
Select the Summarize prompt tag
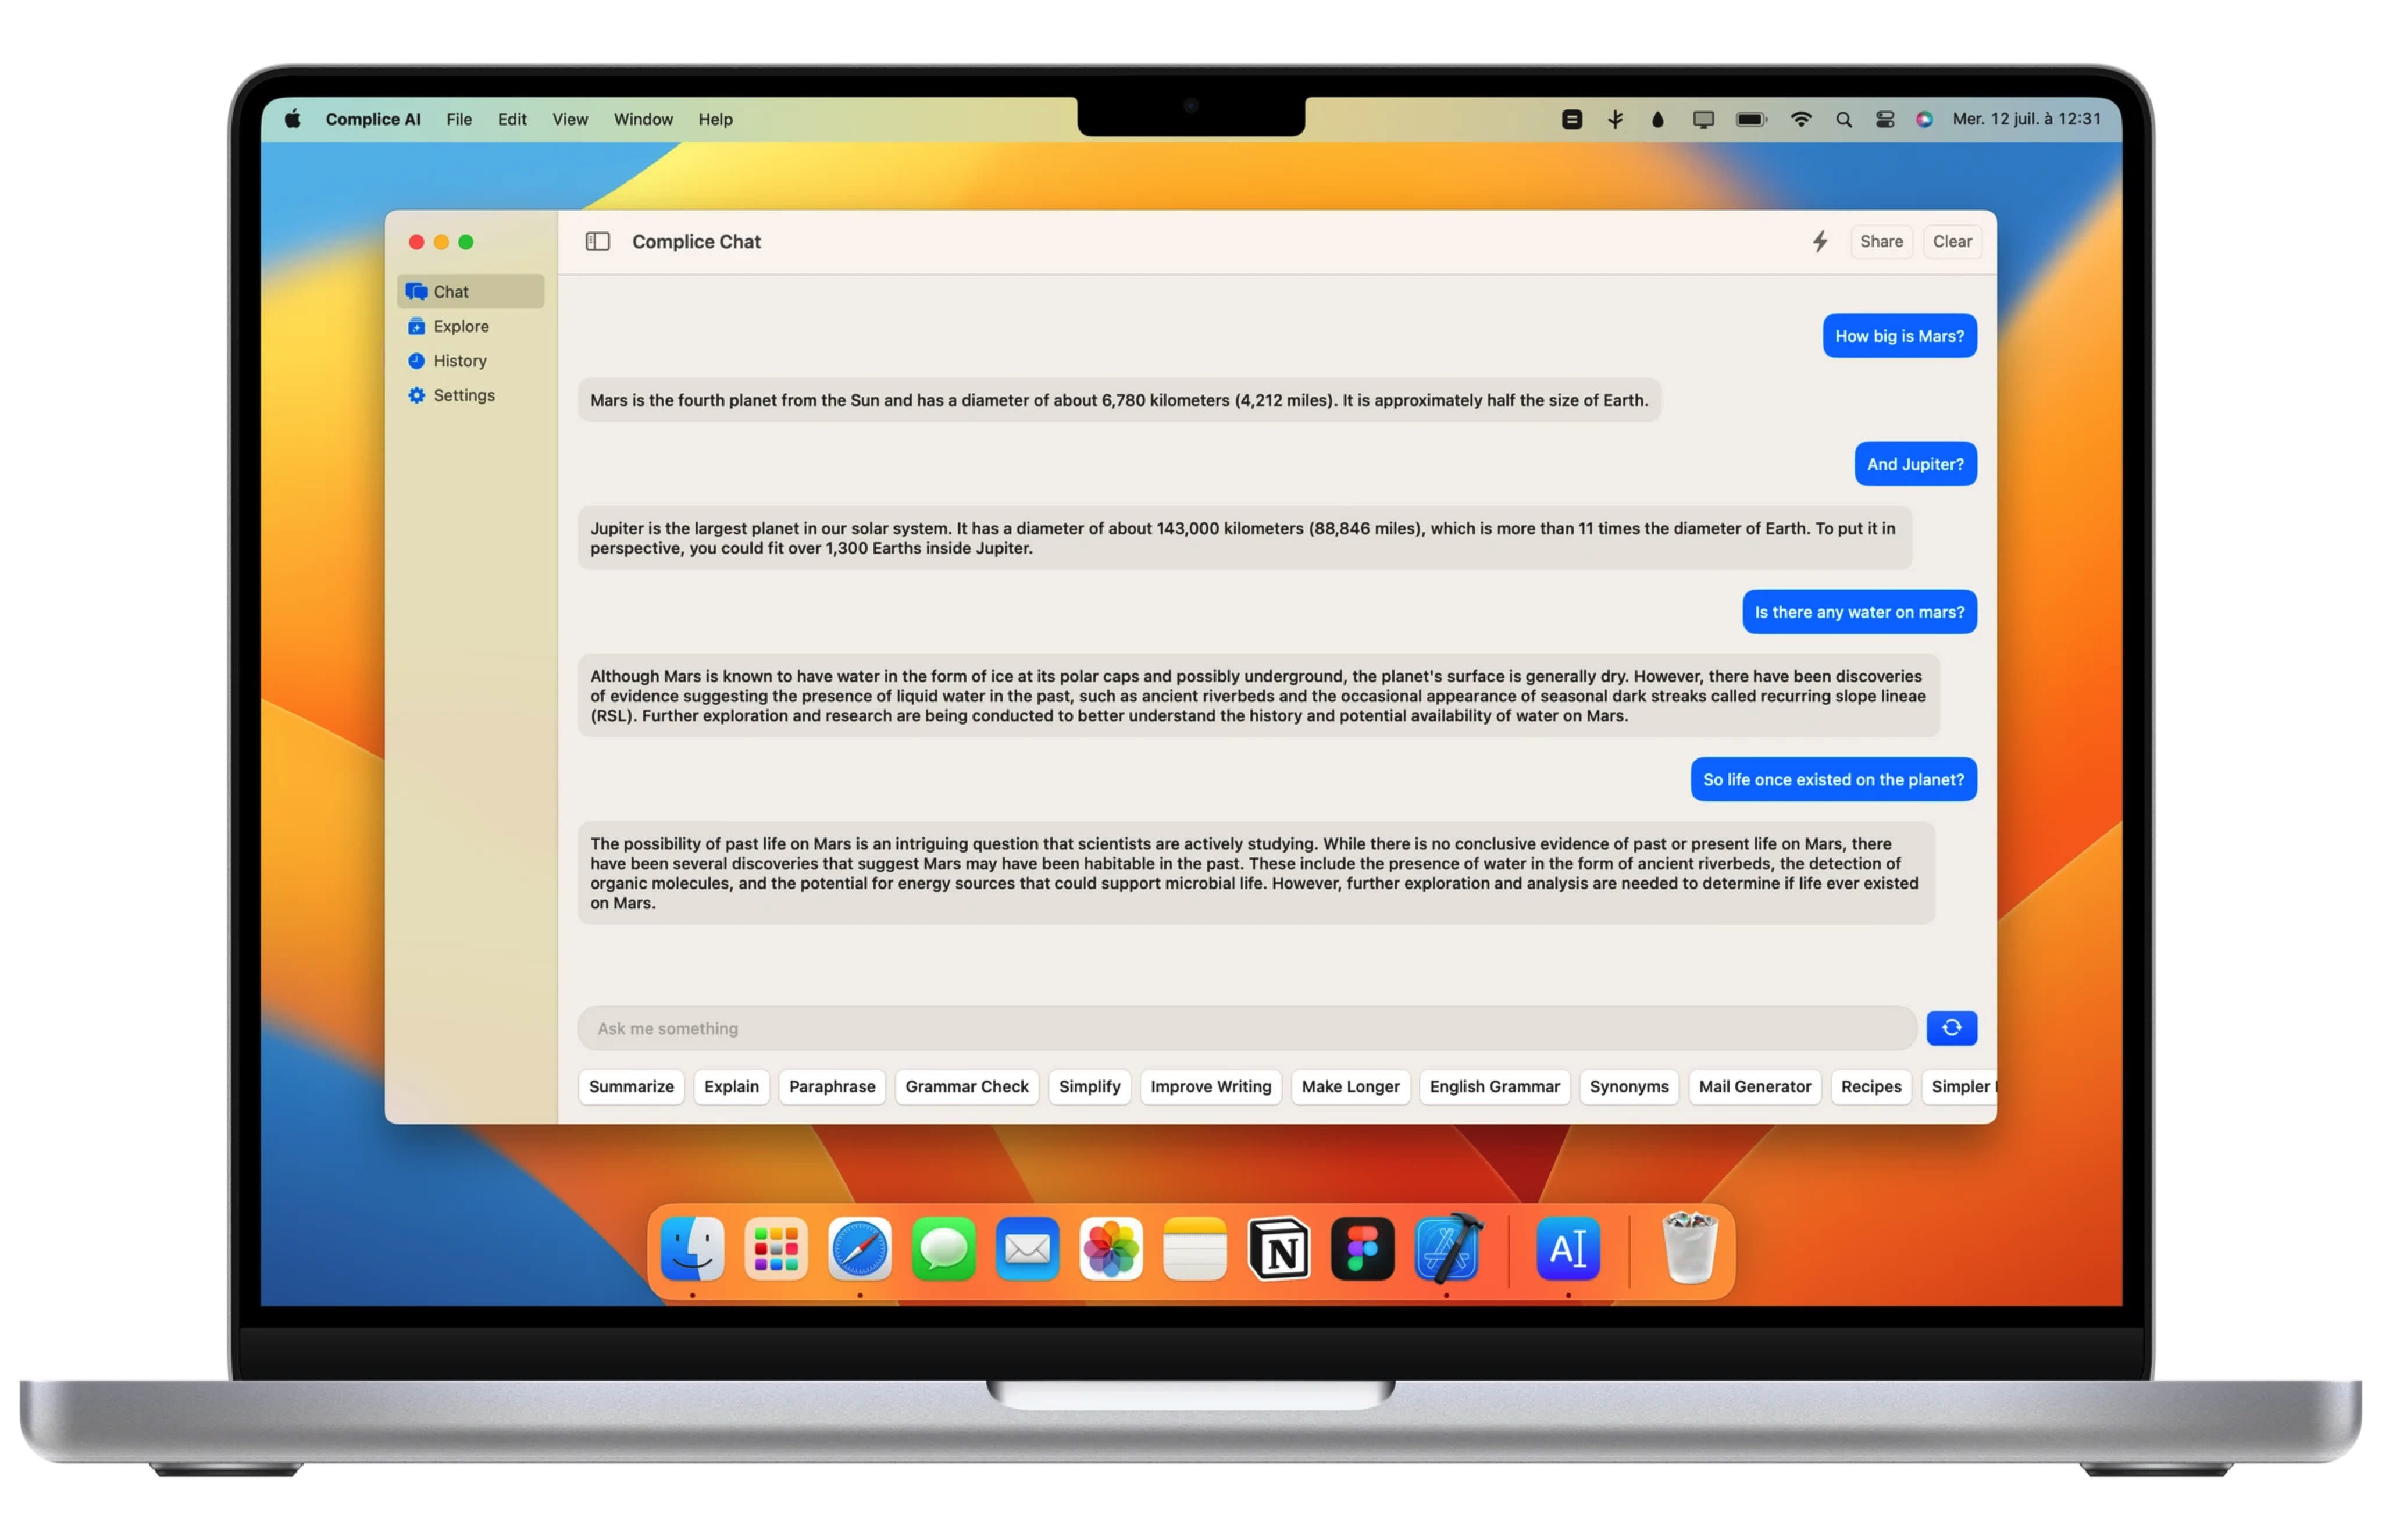coord(630,1085)
